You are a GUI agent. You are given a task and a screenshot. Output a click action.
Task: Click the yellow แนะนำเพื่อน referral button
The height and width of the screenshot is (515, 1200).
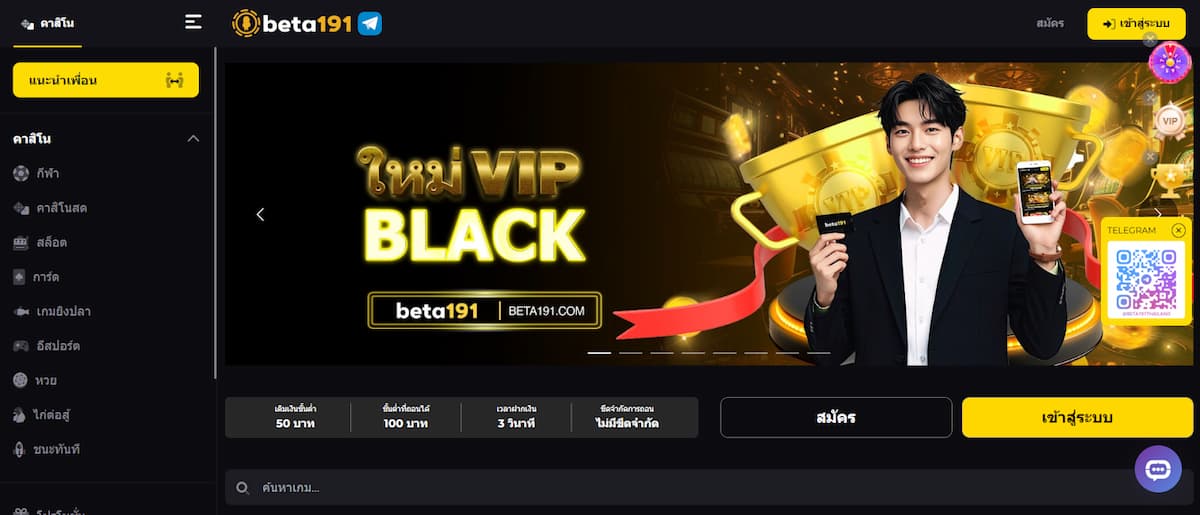click(106, 80)
